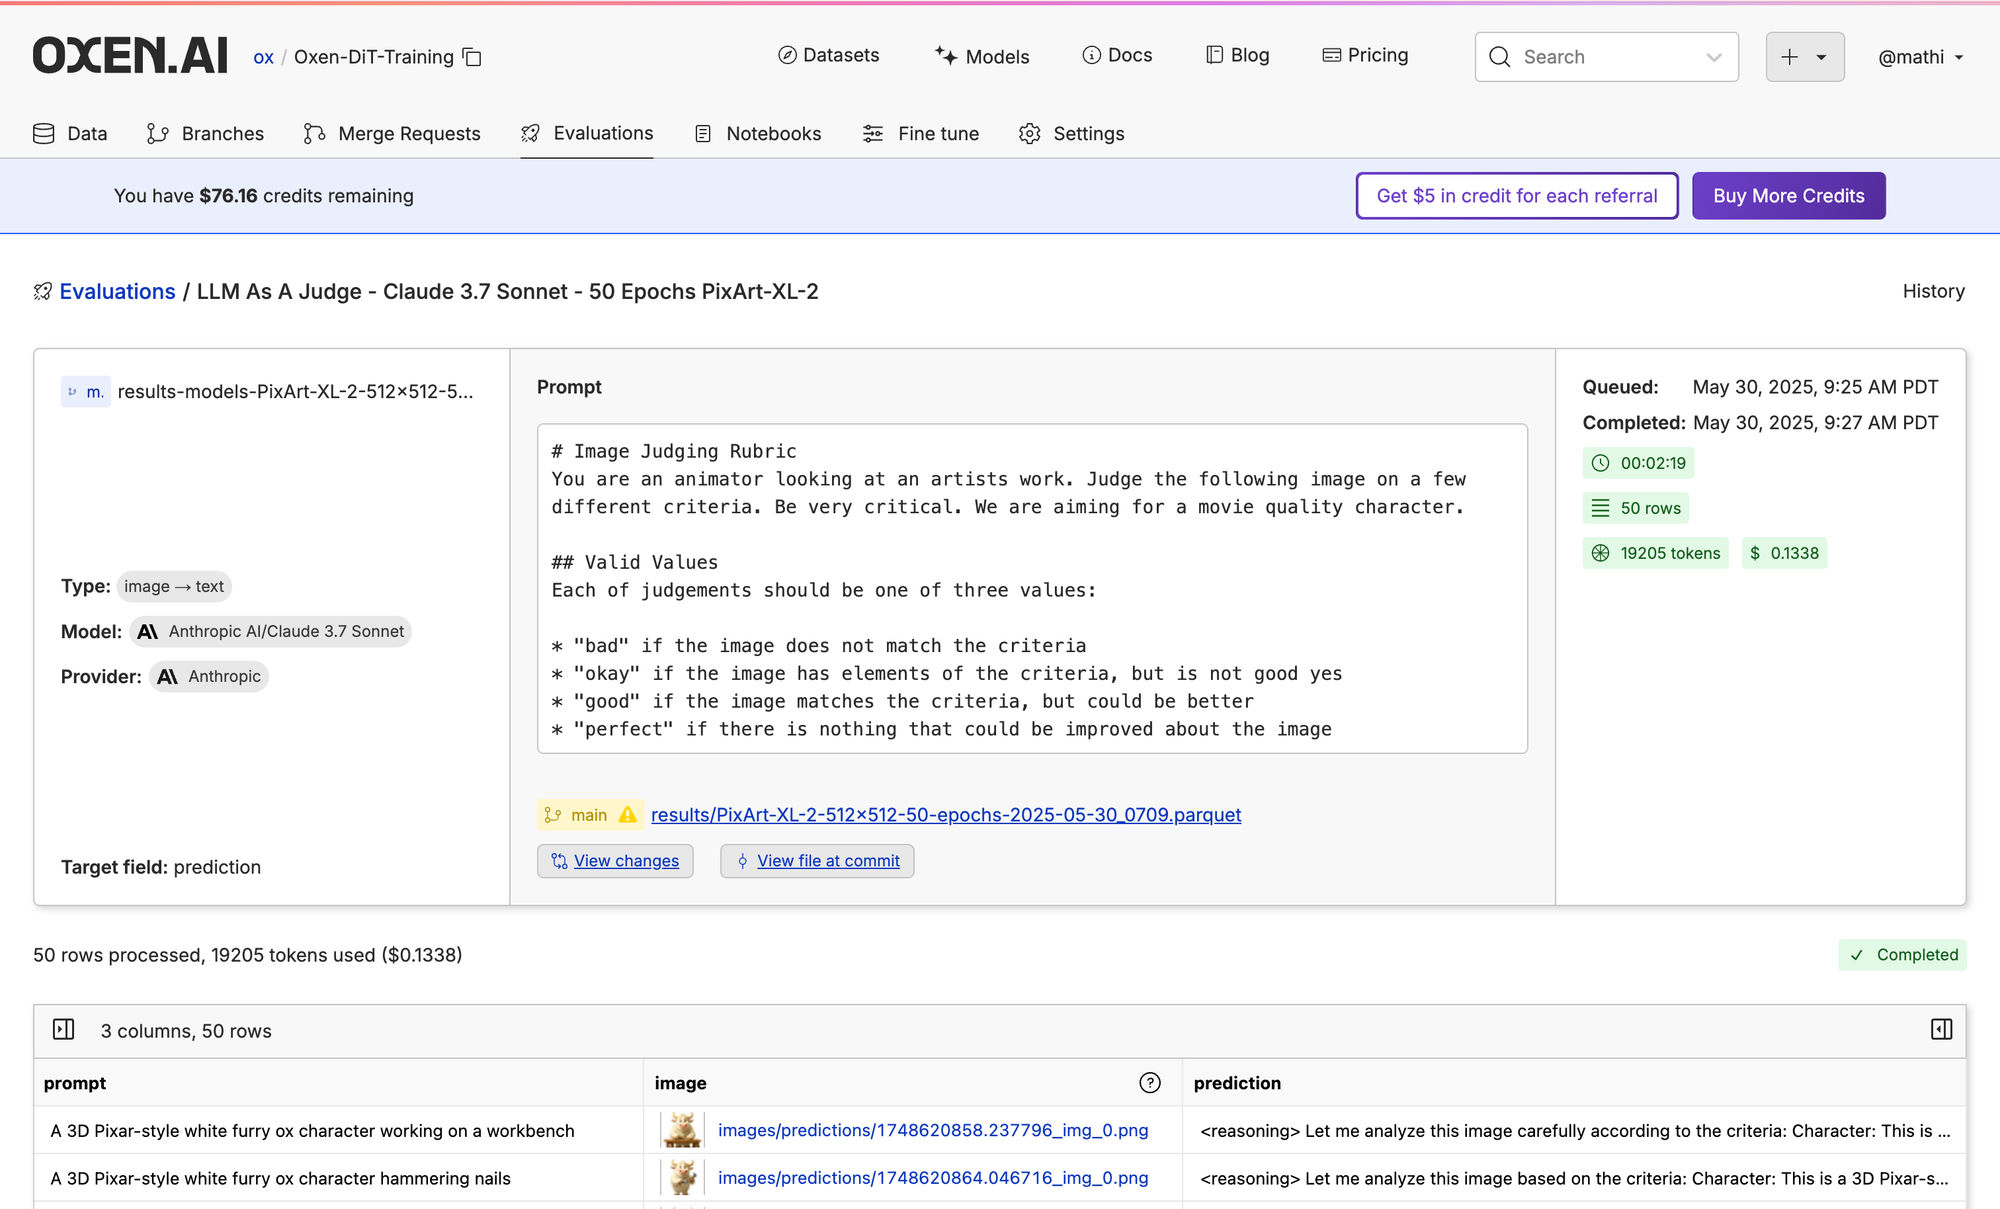Click Buy More Credits button

1788,196
